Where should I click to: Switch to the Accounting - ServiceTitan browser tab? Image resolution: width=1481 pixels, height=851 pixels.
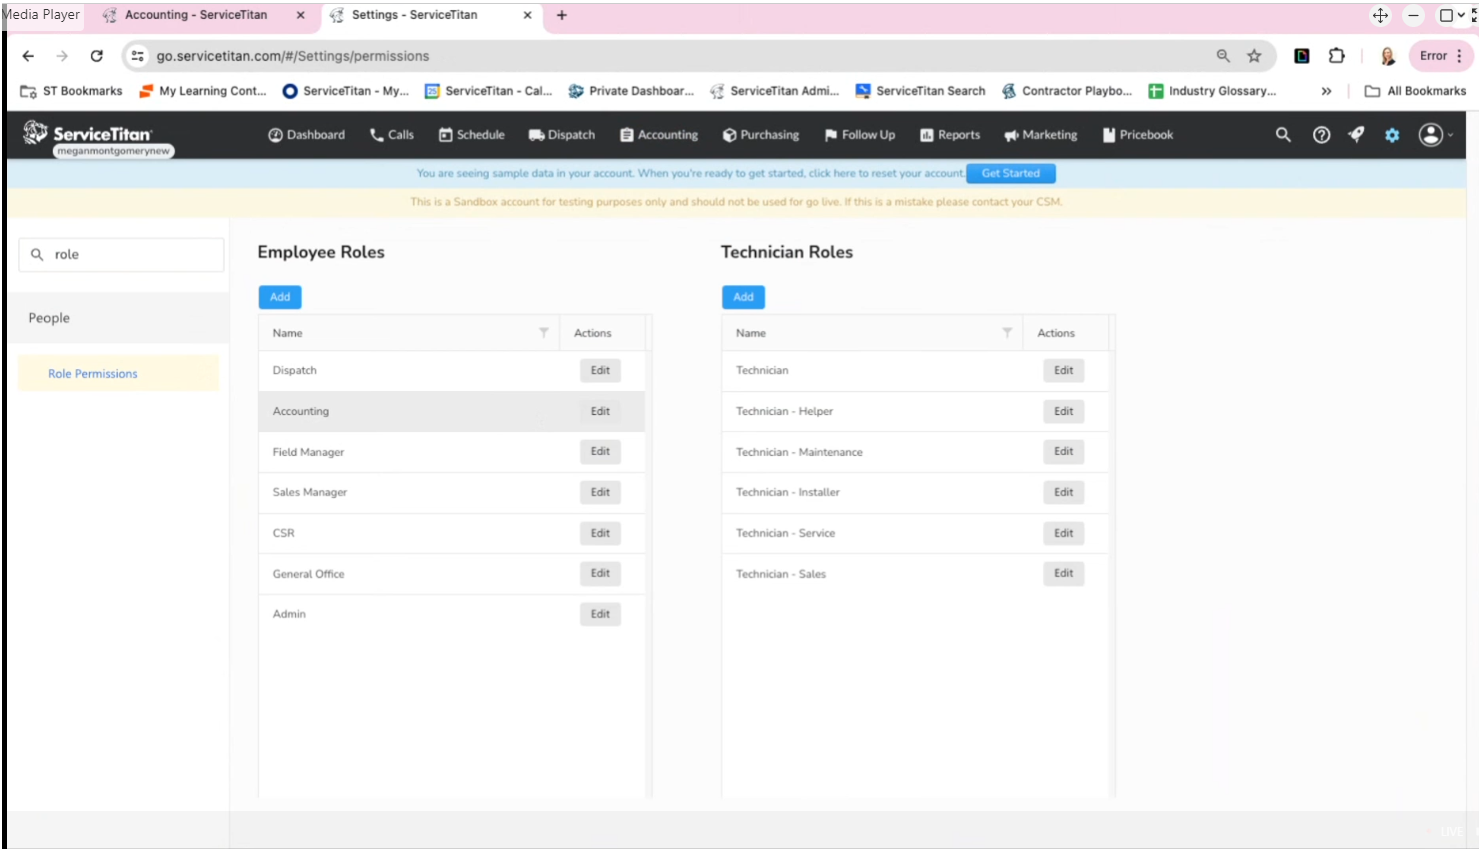click(x=204, y=15)
